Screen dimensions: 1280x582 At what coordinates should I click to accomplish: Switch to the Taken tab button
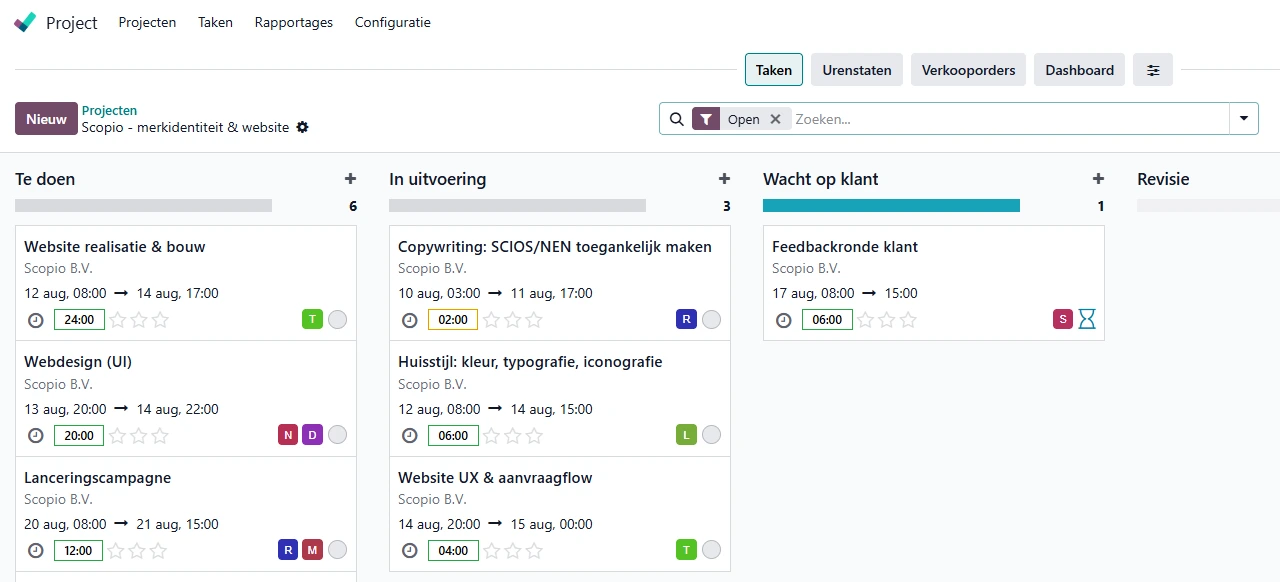click(774, 70)
